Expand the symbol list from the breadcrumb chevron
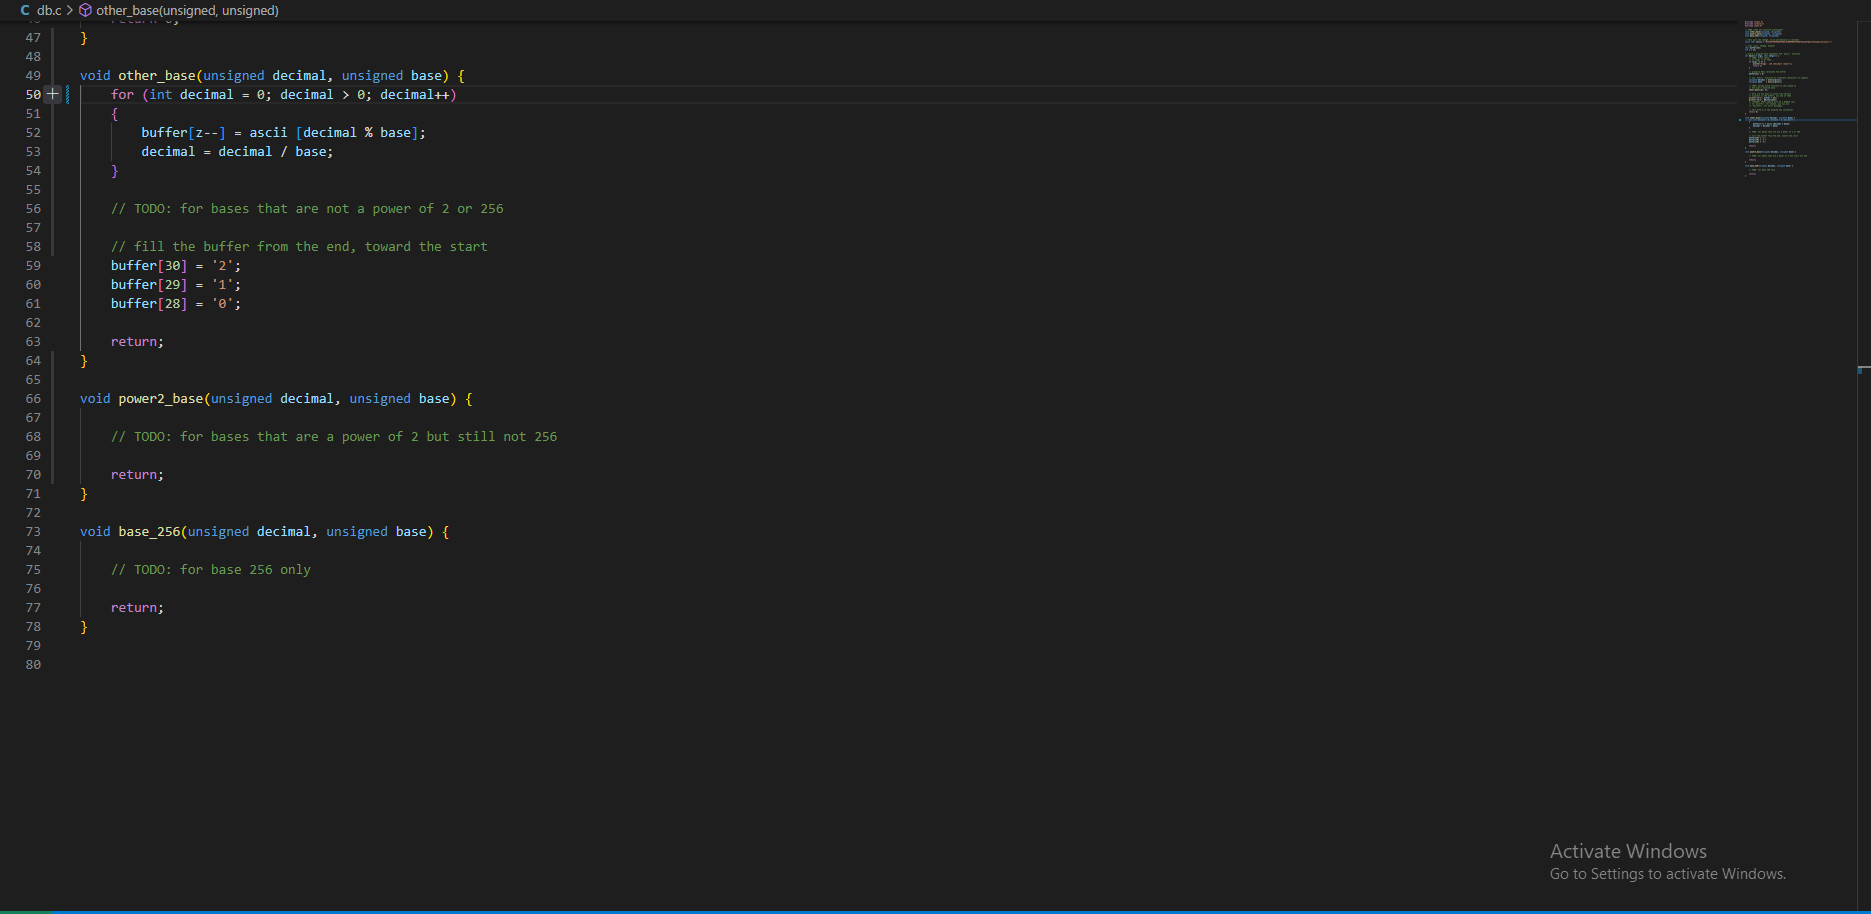The height and width of the screenshot is (914, 1871). click(x=70, y=10)
